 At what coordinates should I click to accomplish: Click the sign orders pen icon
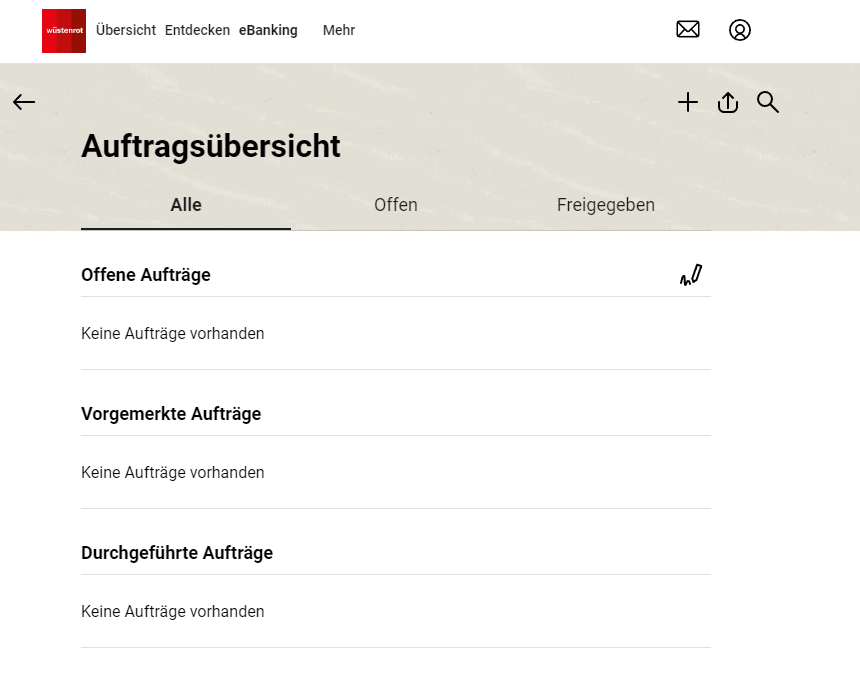pos(691,275)
